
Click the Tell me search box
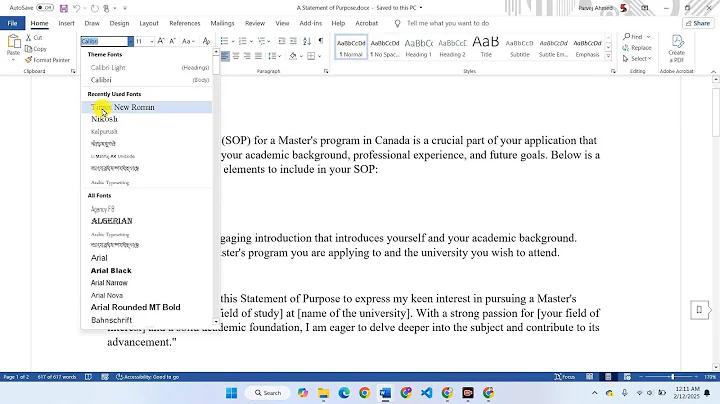pyautogui.click(x=448, y=23)
